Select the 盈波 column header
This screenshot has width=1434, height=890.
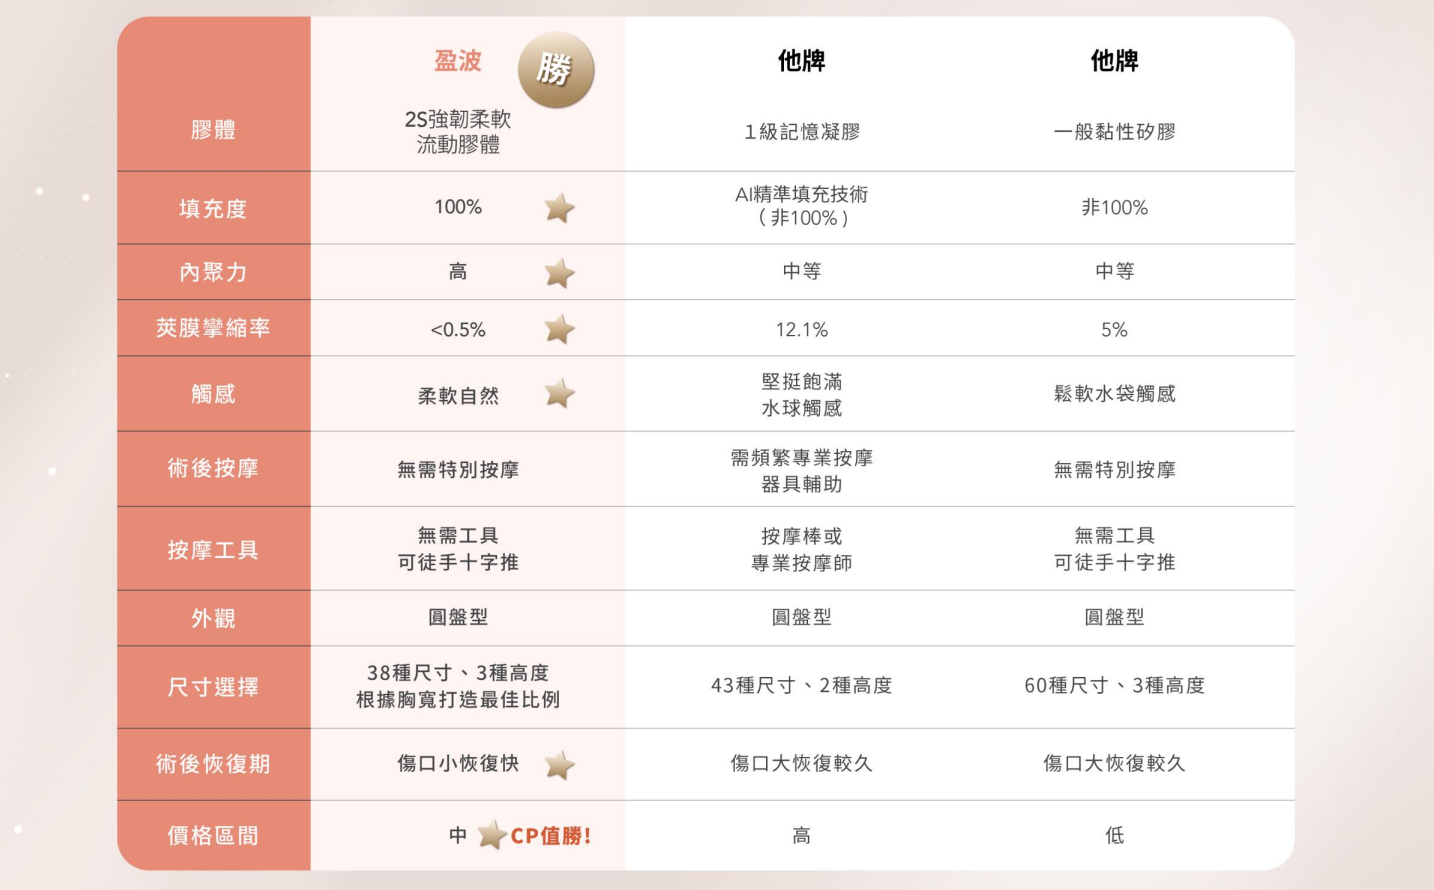[458, 61]
